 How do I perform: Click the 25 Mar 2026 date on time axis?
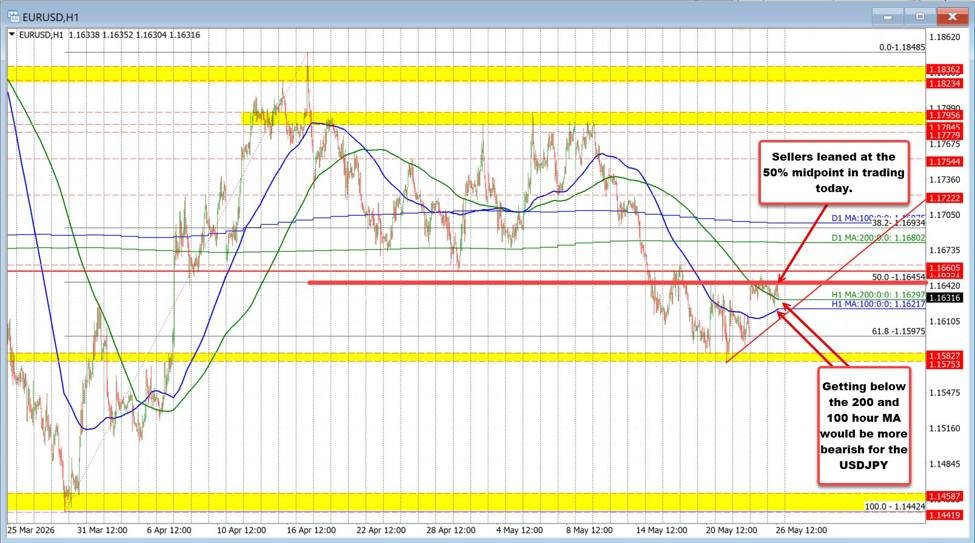click(x=31, y=531)
